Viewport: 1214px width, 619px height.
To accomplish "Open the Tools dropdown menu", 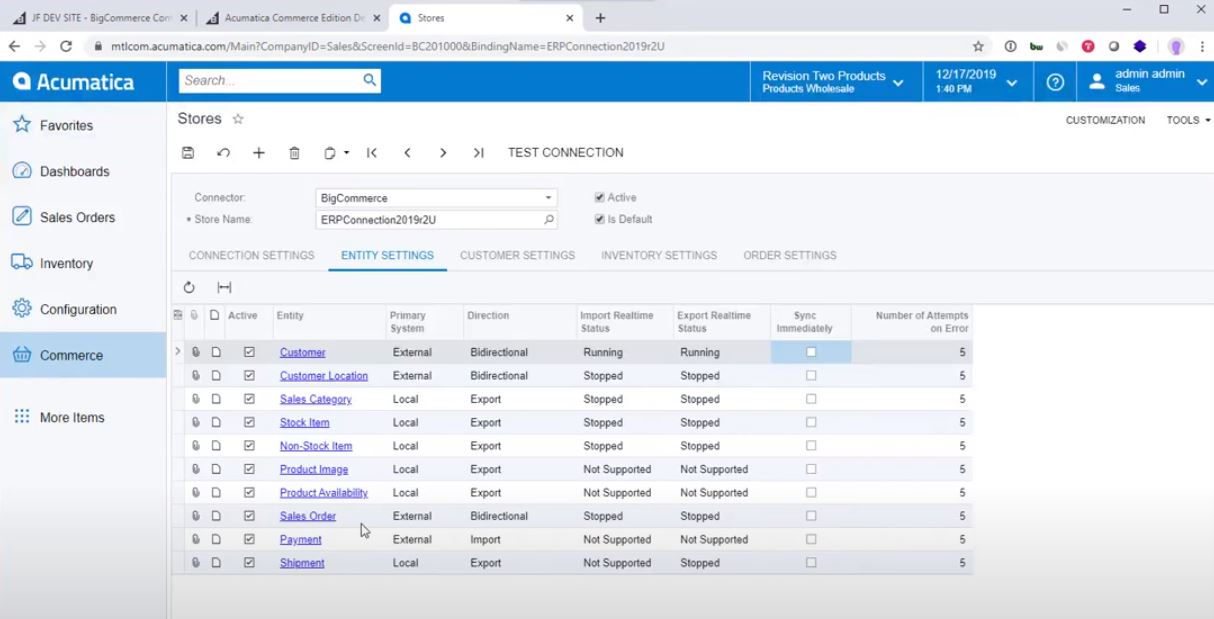I will pos(1188,120).
